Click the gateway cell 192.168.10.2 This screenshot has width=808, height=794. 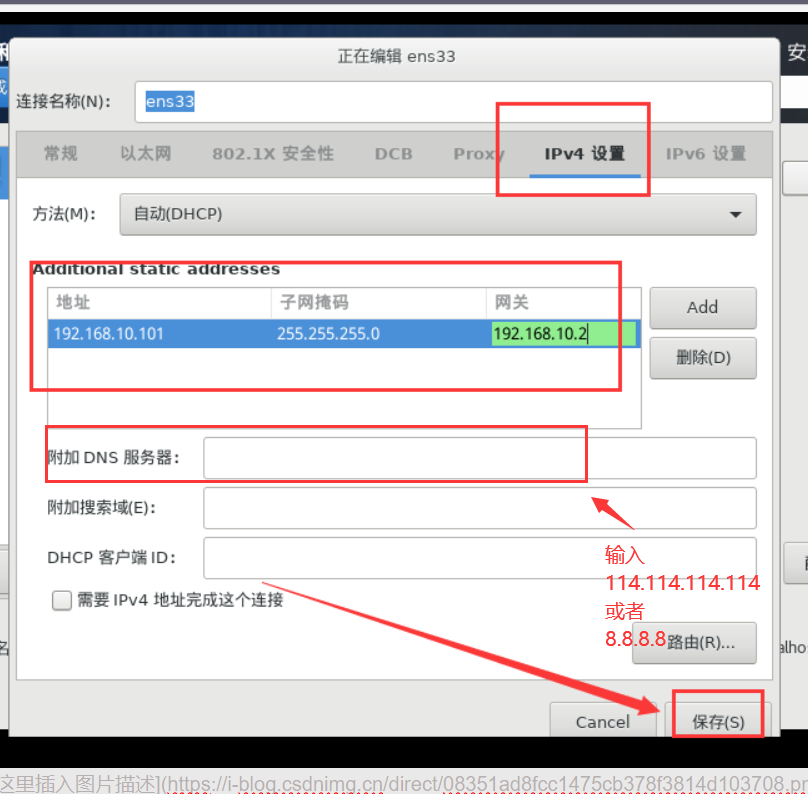coord(563,334)
